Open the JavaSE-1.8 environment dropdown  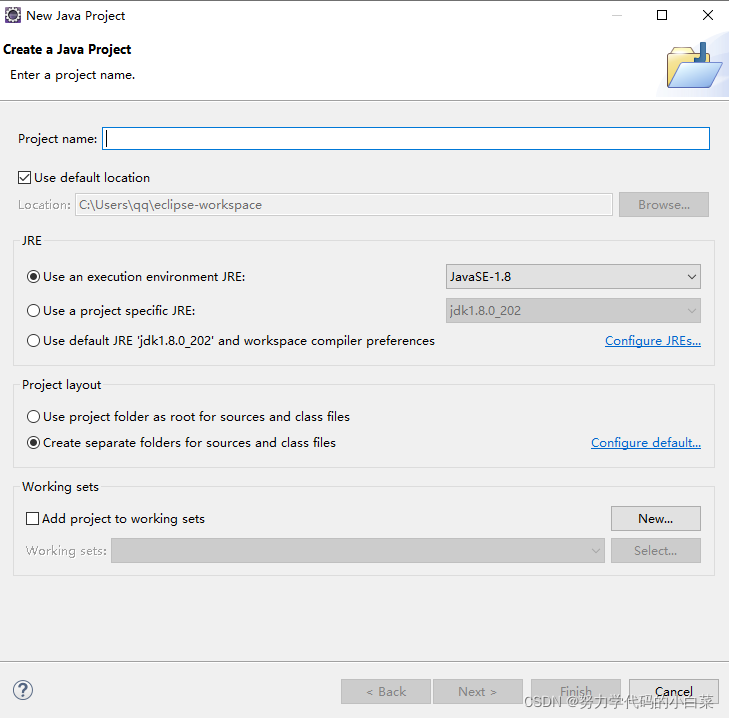573,277
